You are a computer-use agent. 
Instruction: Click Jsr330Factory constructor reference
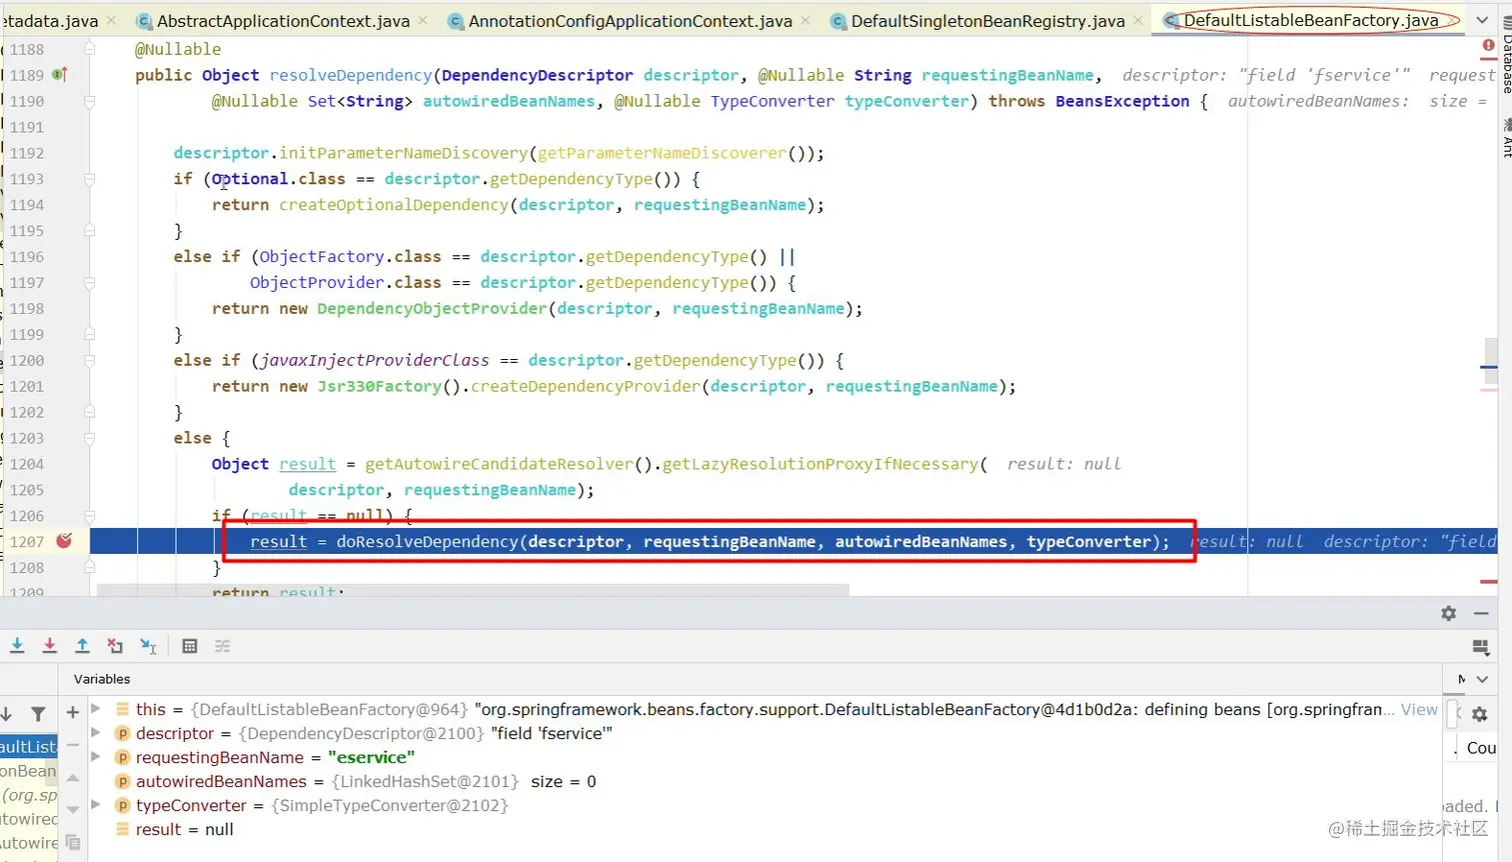(x=379, y=386)
